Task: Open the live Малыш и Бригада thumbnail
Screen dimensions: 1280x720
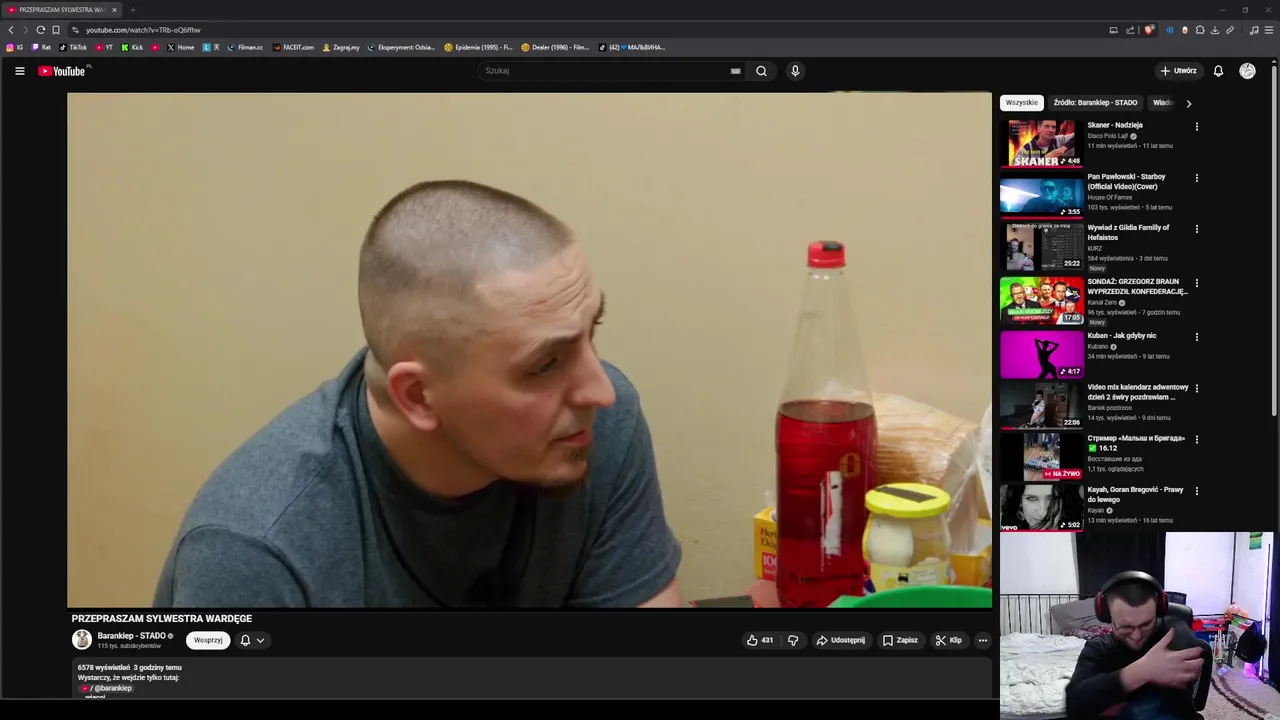Action: [x=1041, y=456]
